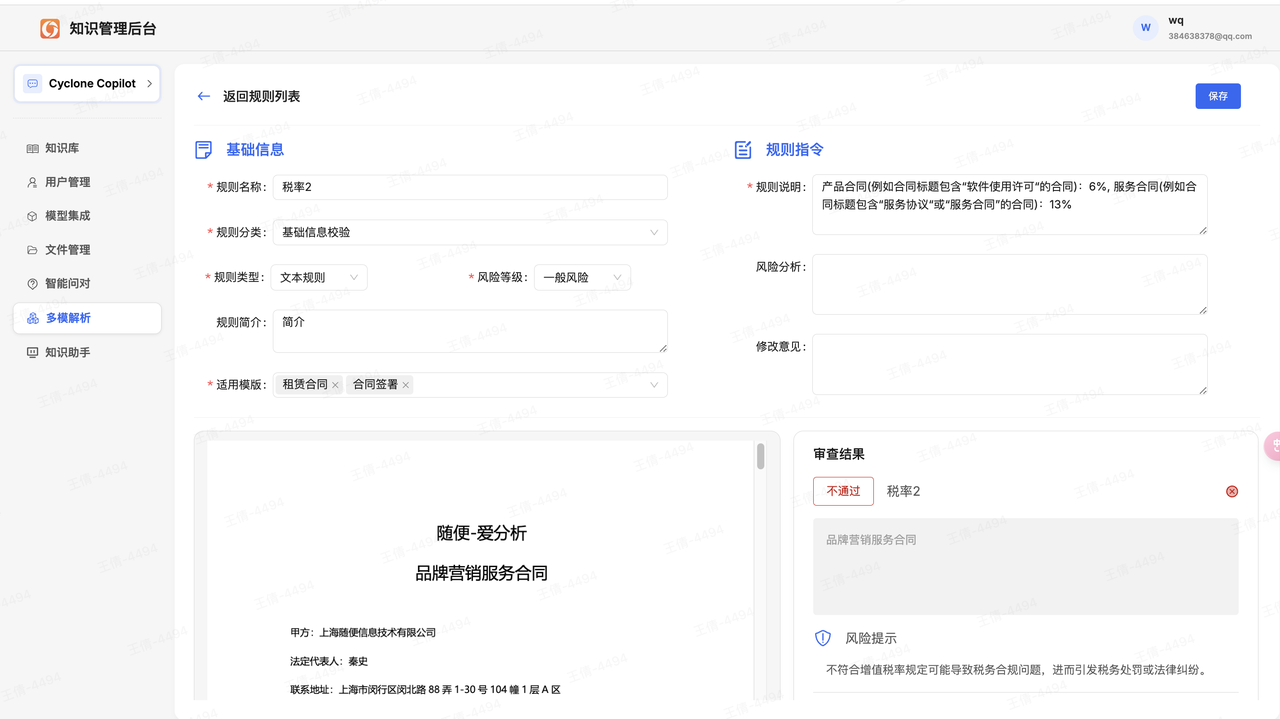
Task: Click the 基础信息 section icon
Action: (204, 150)
